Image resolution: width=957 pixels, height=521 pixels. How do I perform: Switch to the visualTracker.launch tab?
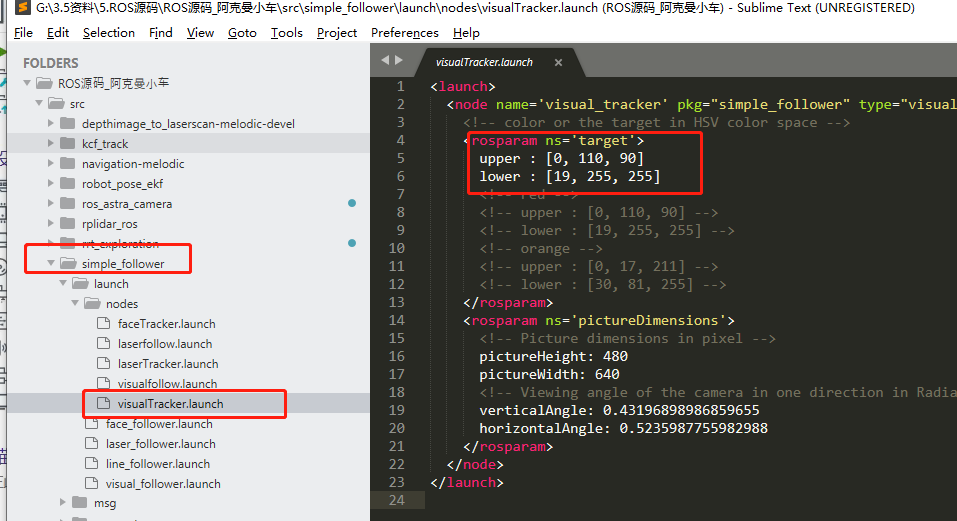pos(484,62)
